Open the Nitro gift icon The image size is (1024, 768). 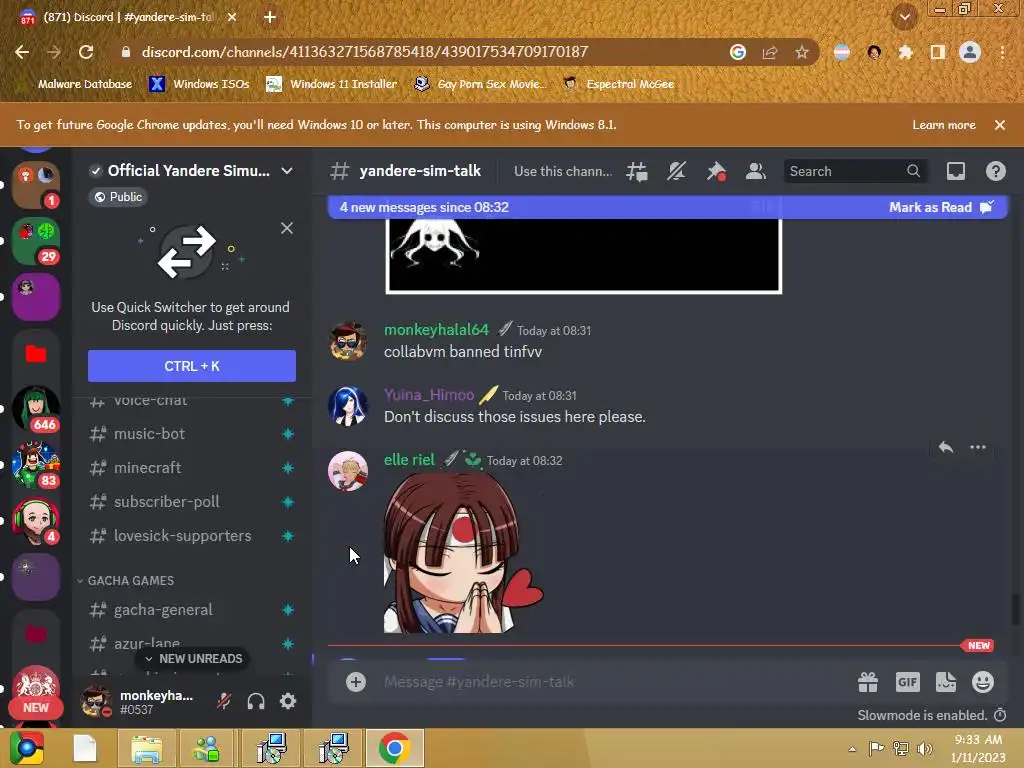(x=868, y=682)
